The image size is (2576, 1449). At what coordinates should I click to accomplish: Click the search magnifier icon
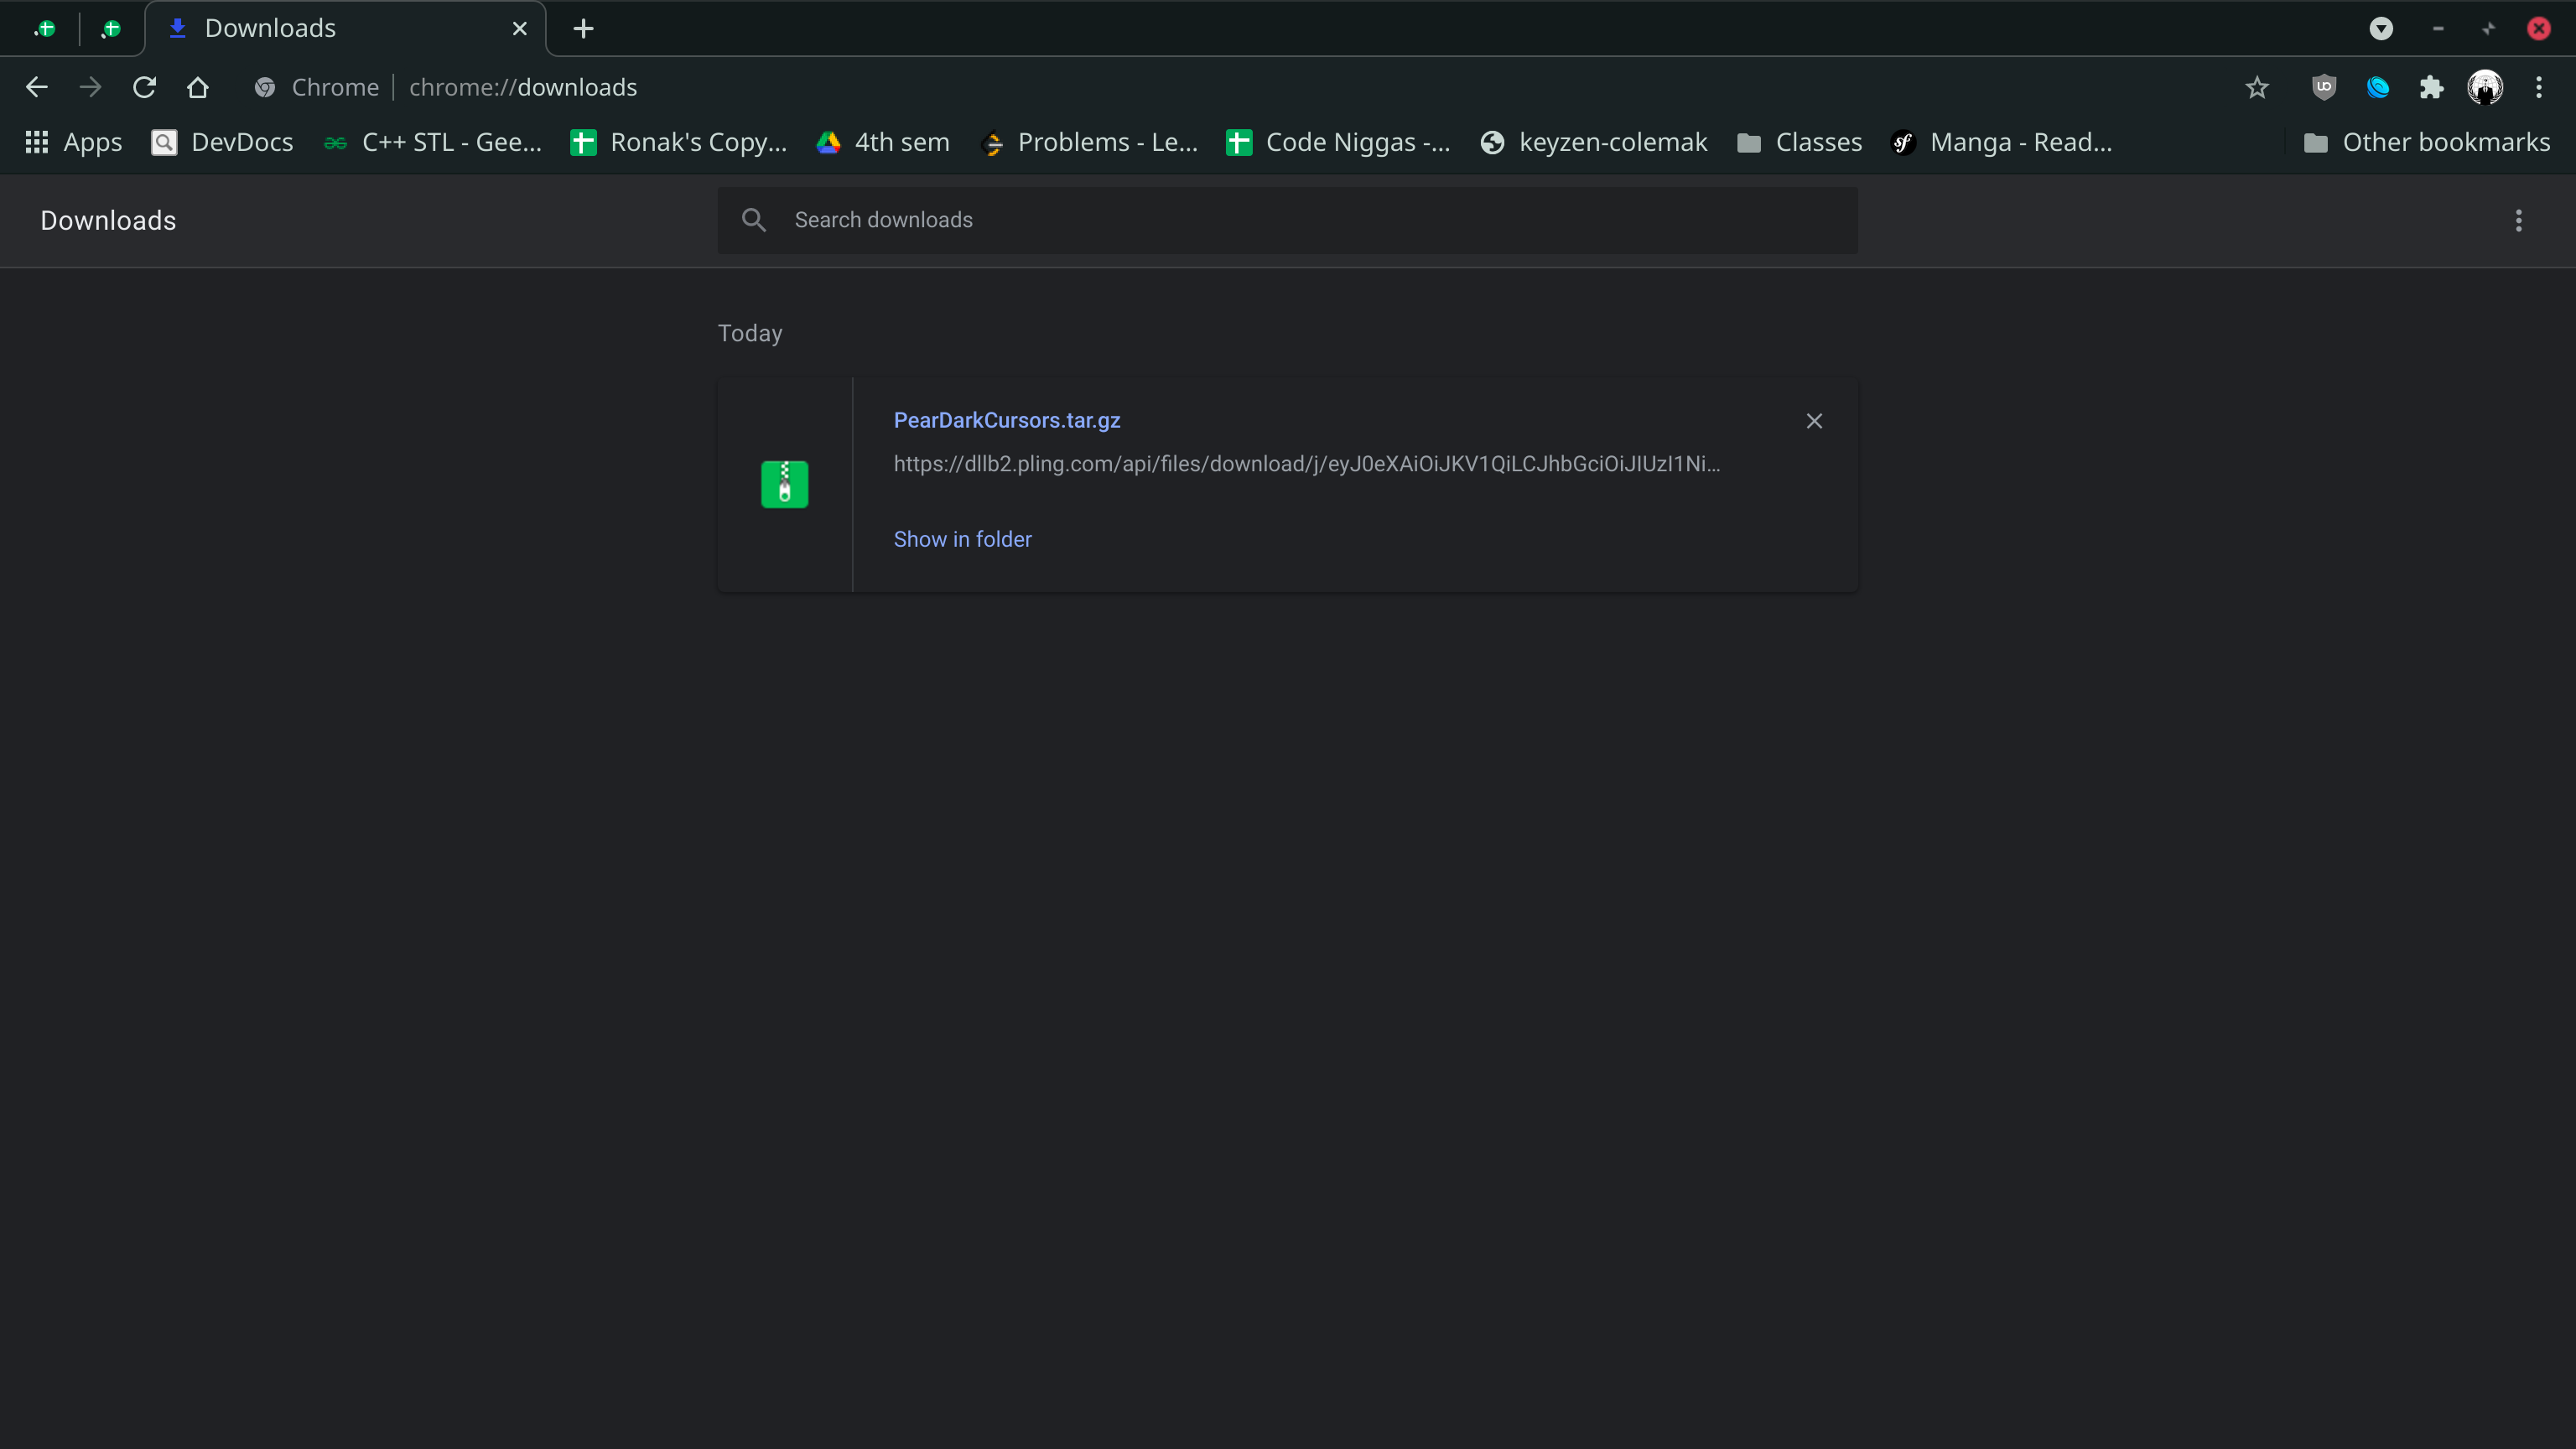coord(754,220)
